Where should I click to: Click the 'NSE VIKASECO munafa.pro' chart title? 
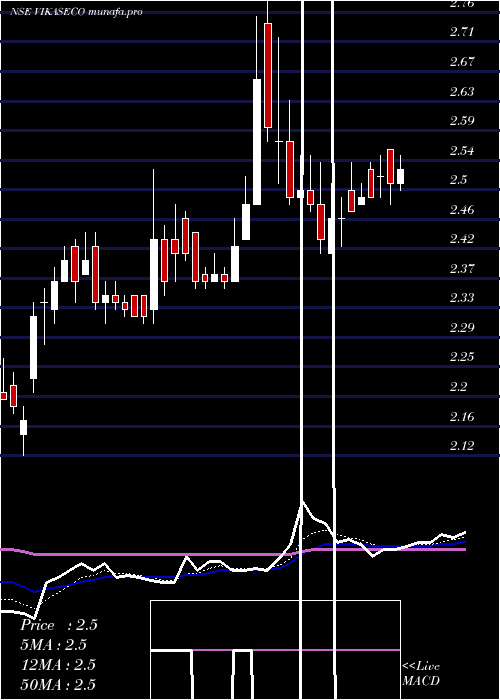[x=76, y=12]
